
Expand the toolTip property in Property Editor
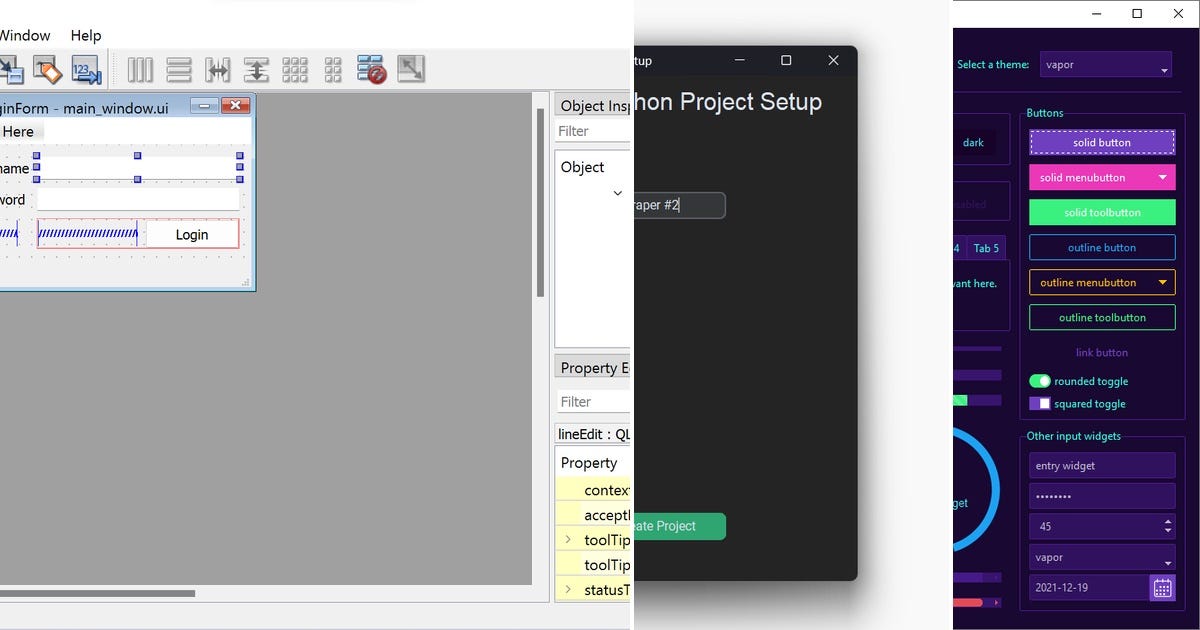click(570, 539)
